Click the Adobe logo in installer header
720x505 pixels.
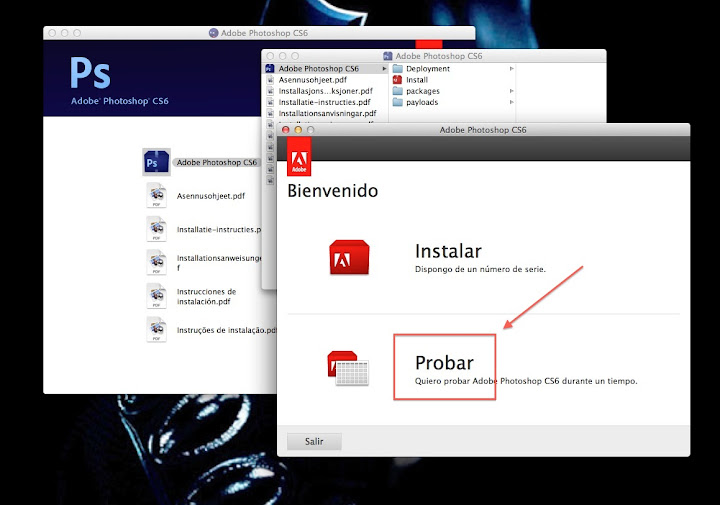click(299, 157)
